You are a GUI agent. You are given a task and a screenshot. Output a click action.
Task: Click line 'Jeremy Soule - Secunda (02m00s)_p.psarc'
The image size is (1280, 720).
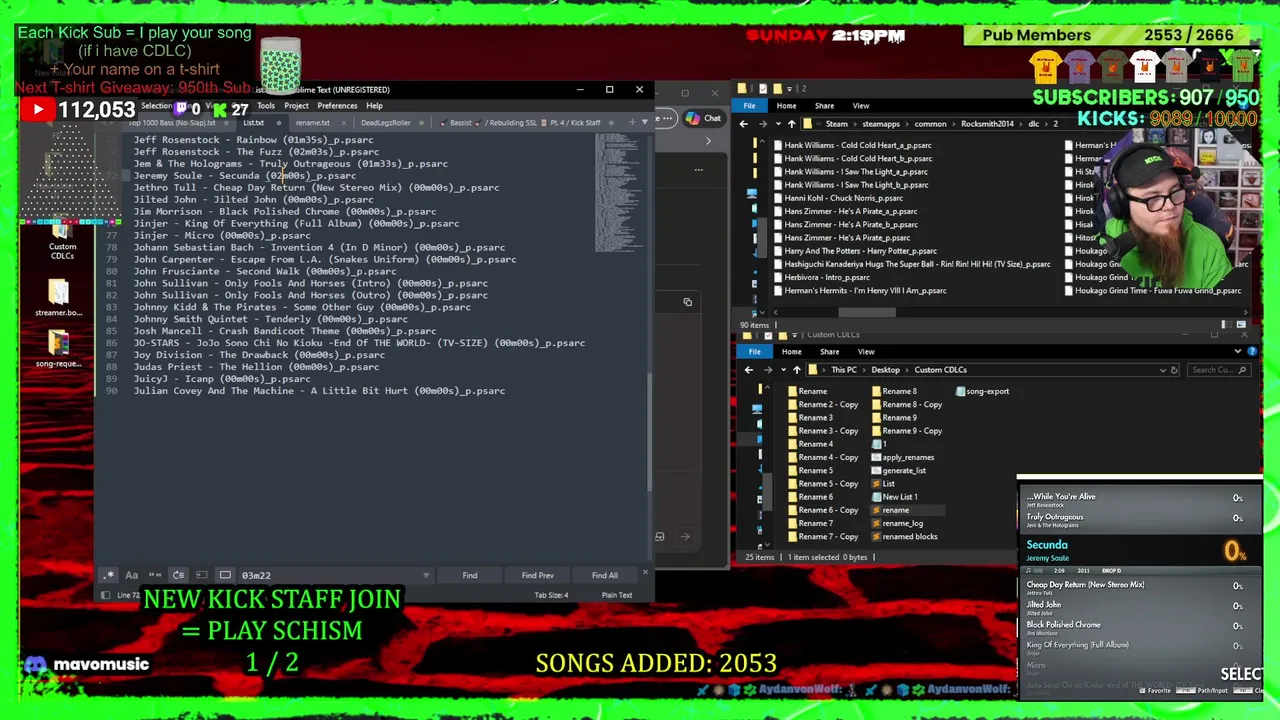point(244,175)
